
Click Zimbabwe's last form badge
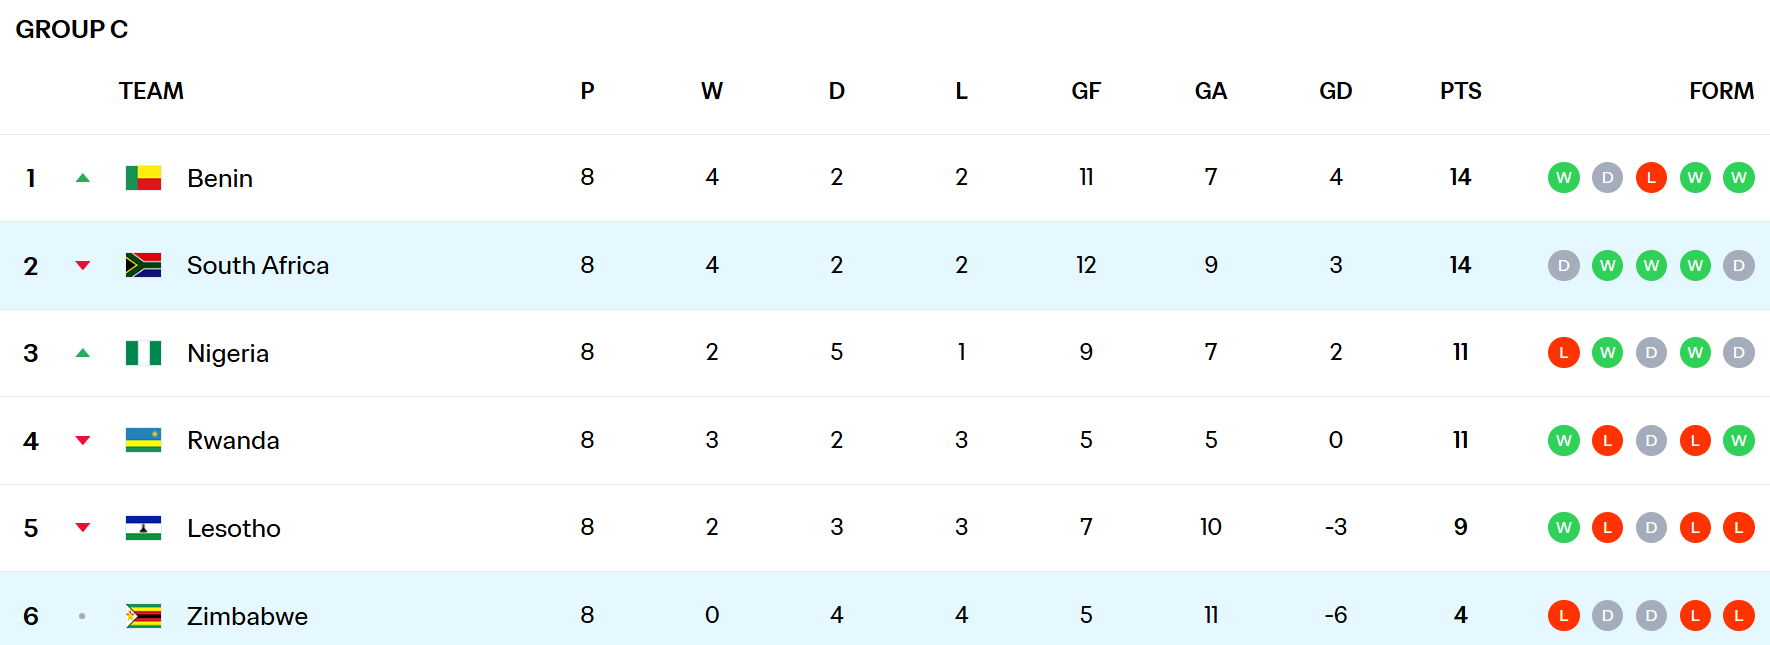1739,616
